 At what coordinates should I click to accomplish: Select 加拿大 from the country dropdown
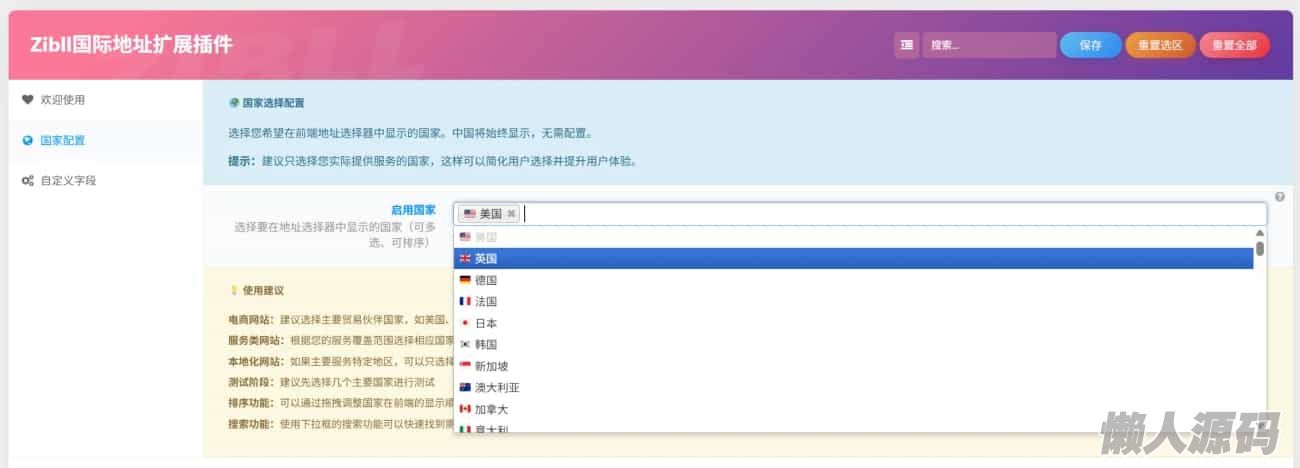click(x=853, y=409)
